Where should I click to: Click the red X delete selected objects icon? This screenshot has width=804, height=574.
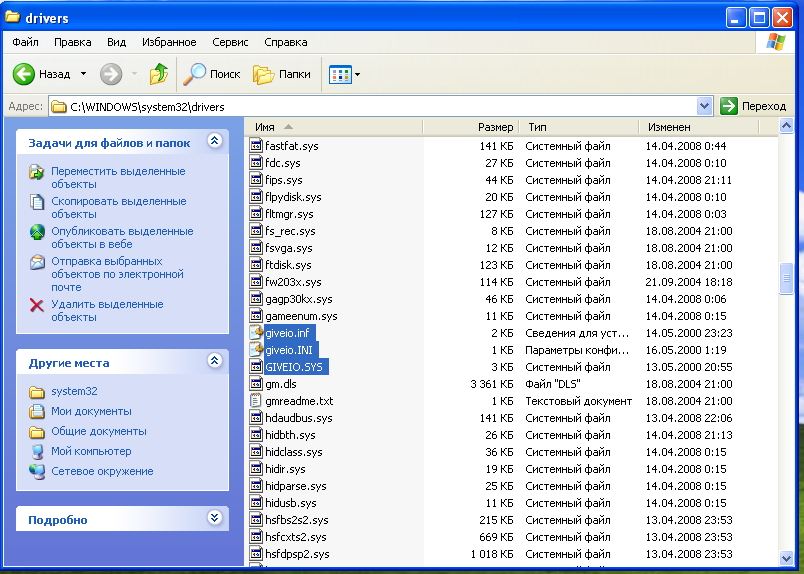(37, 305)
